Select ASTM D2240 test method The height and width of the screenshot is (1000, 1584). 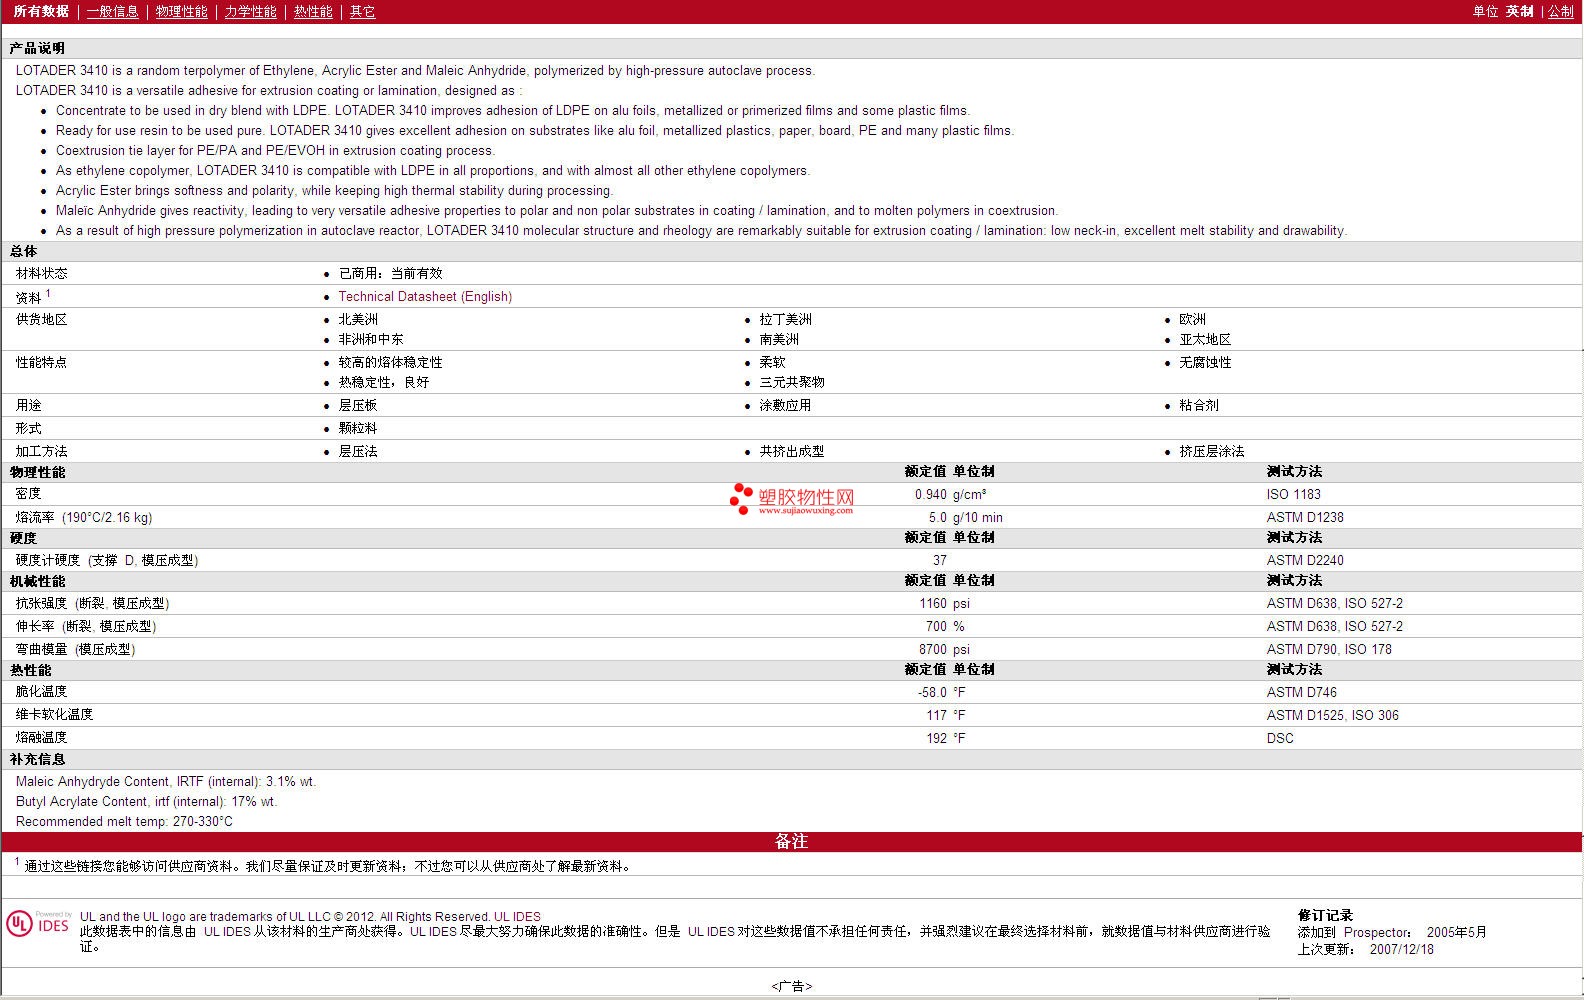point(1305,560)
